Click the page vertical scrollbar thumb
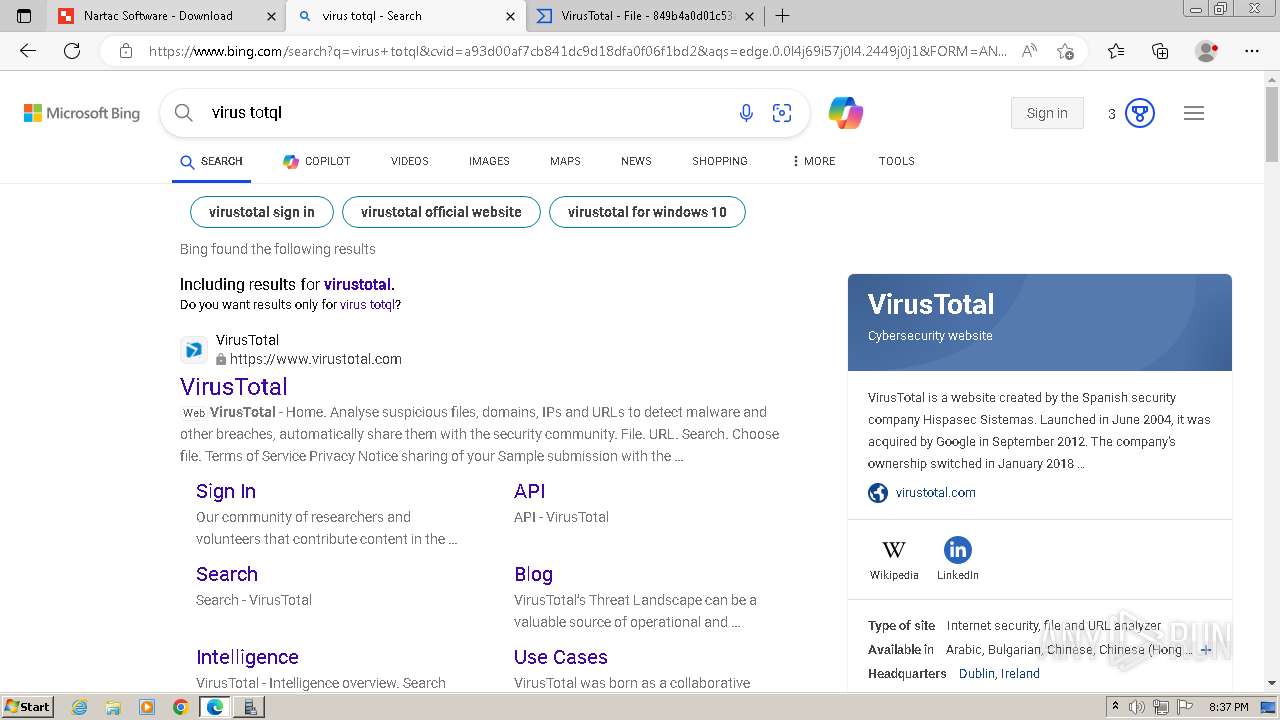 (x=1272, y=125)
